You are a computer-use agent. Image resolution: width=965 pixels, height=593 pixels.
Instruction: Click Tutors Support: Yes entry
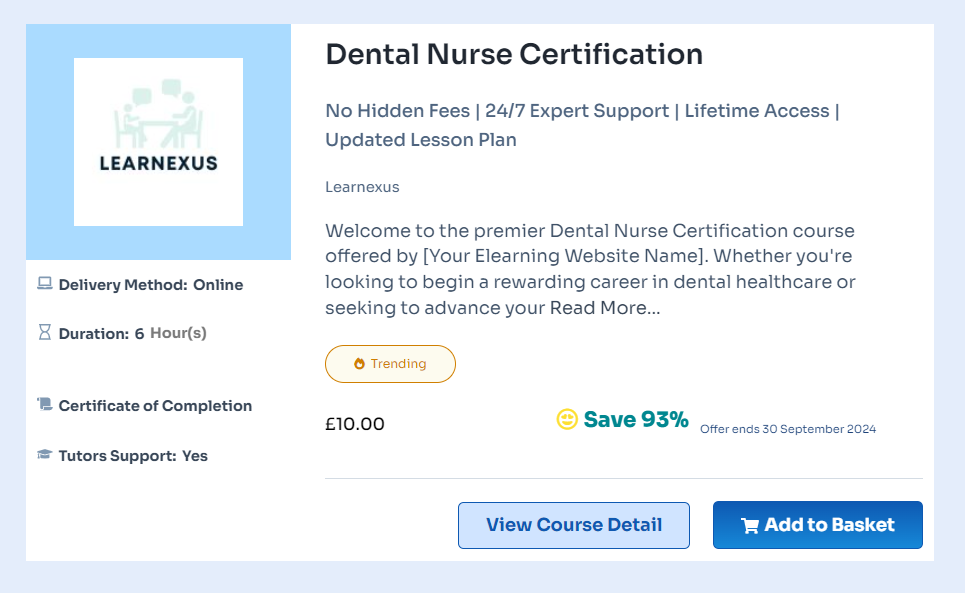(130, 455)
